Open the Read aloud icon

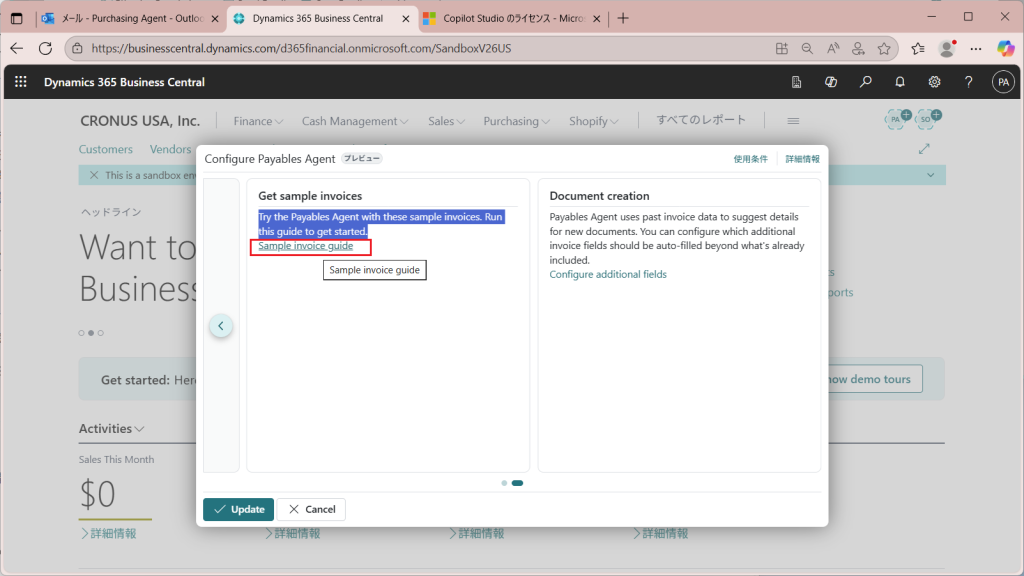(833, 48)
